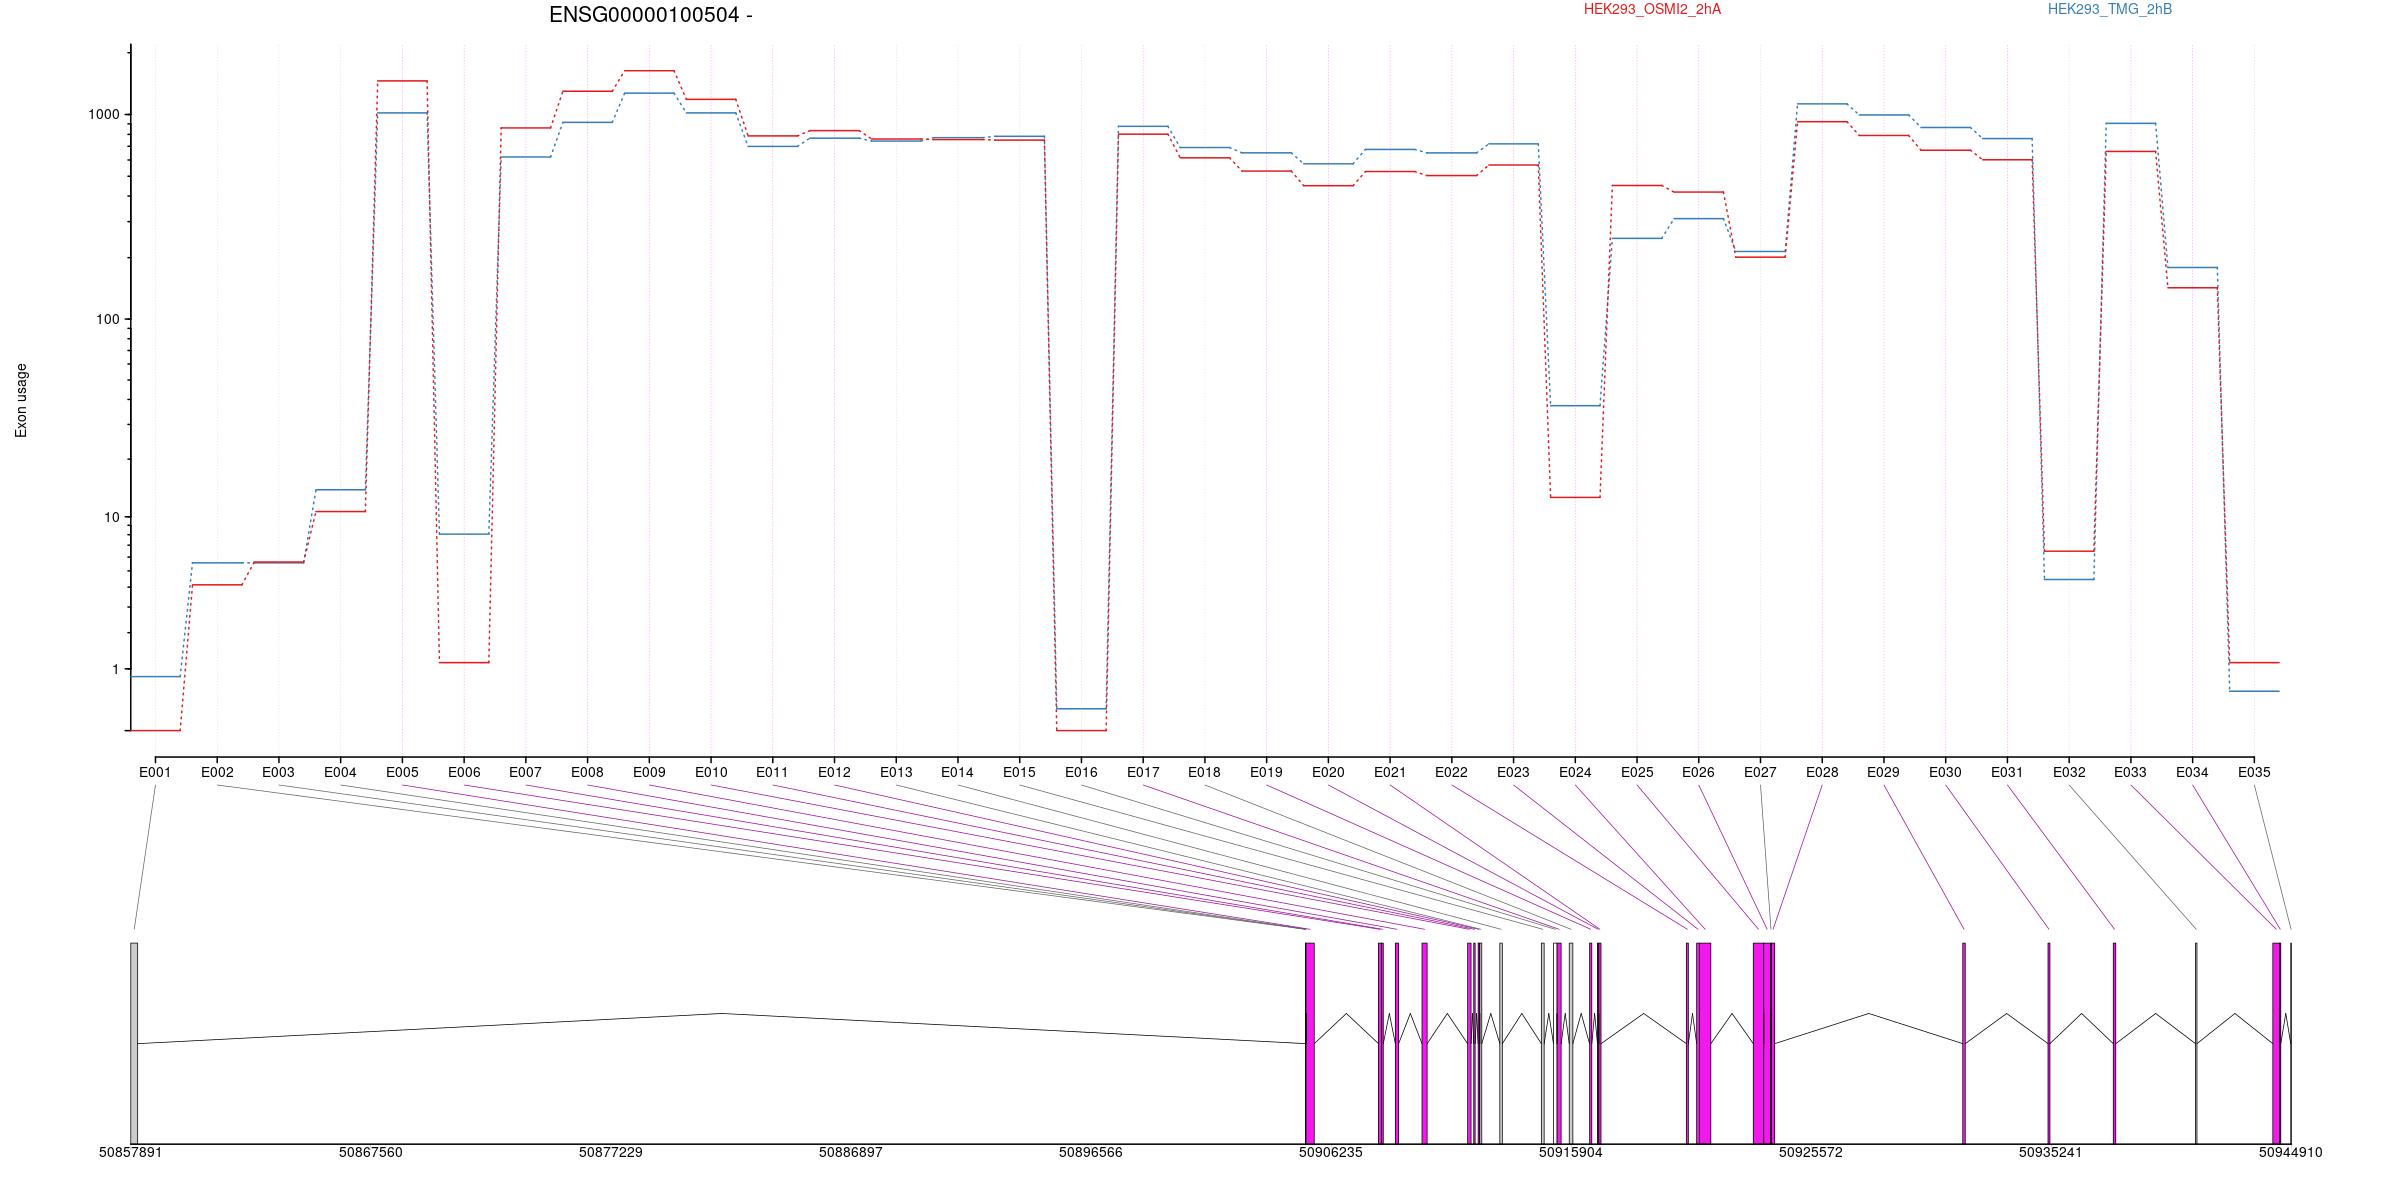The image size is (2400, 1200).
Task: Click exon label E019
Action: (1266, 772)
